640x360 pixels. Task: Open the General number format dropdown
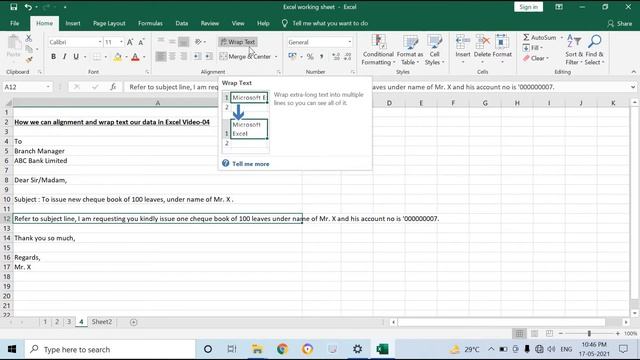pos(349,42)
